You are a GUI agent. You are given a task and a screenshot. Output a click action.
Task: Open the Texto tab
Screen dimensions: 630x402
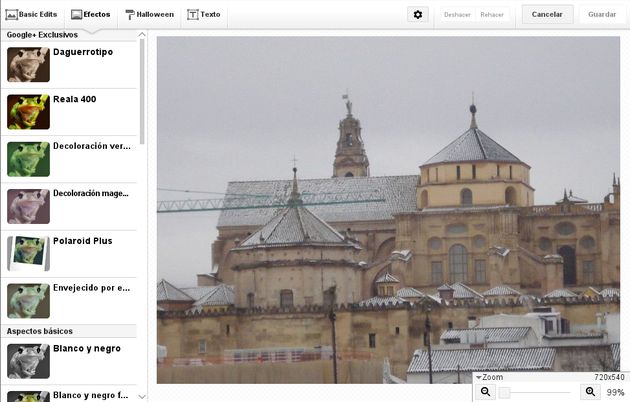[204, 14]
